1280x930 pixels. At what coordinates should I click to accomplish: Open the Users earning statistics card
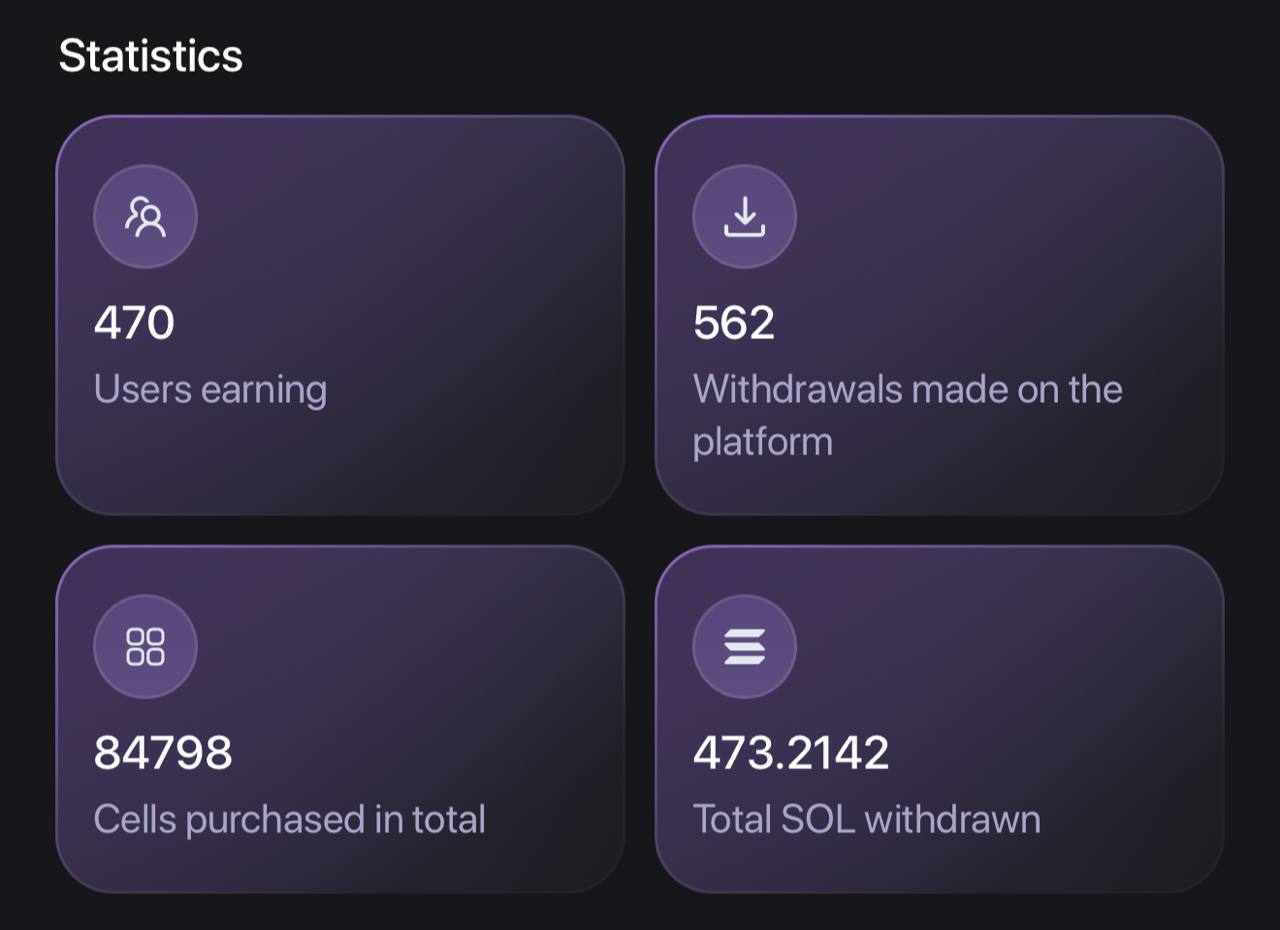(x=340, y=315)
